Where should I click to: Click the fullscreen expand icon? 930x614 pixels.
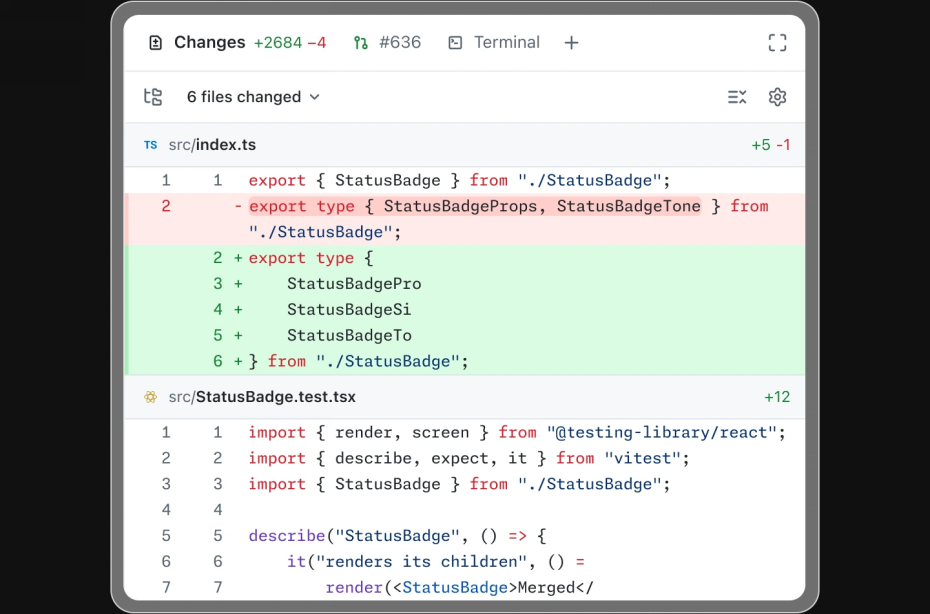[777, 43]
